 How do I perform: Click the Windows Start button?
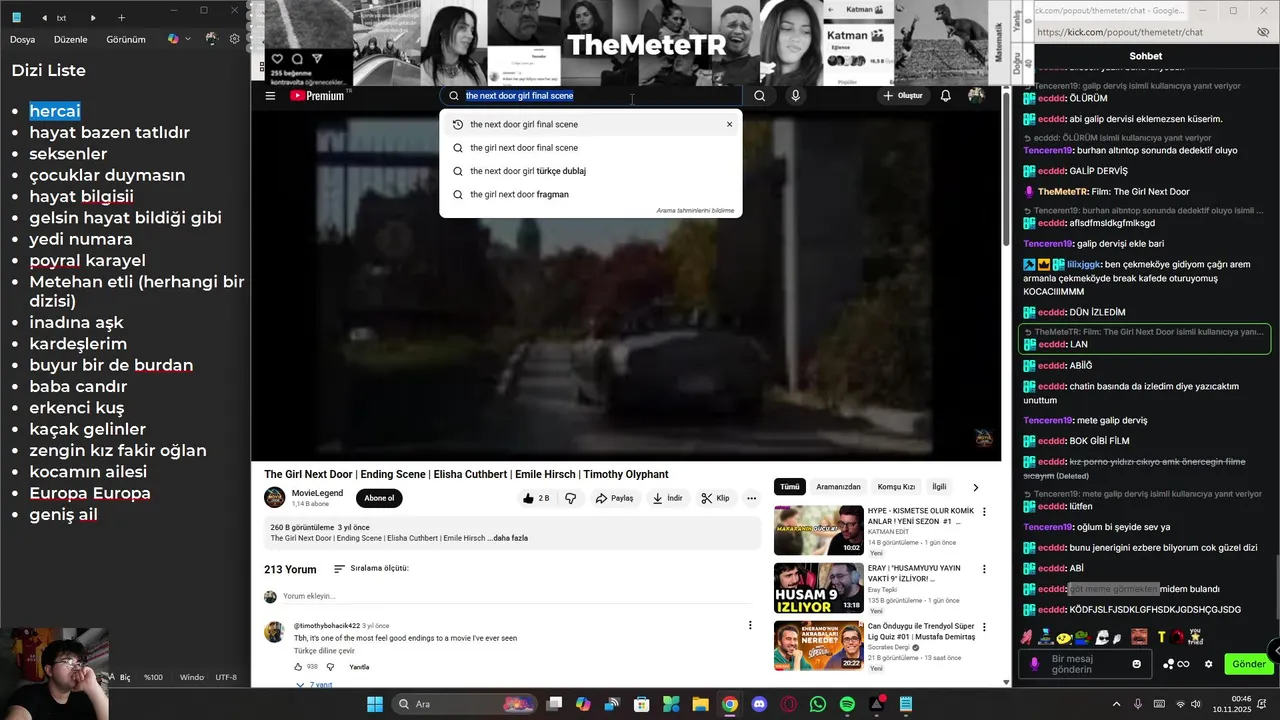[375, 704]
